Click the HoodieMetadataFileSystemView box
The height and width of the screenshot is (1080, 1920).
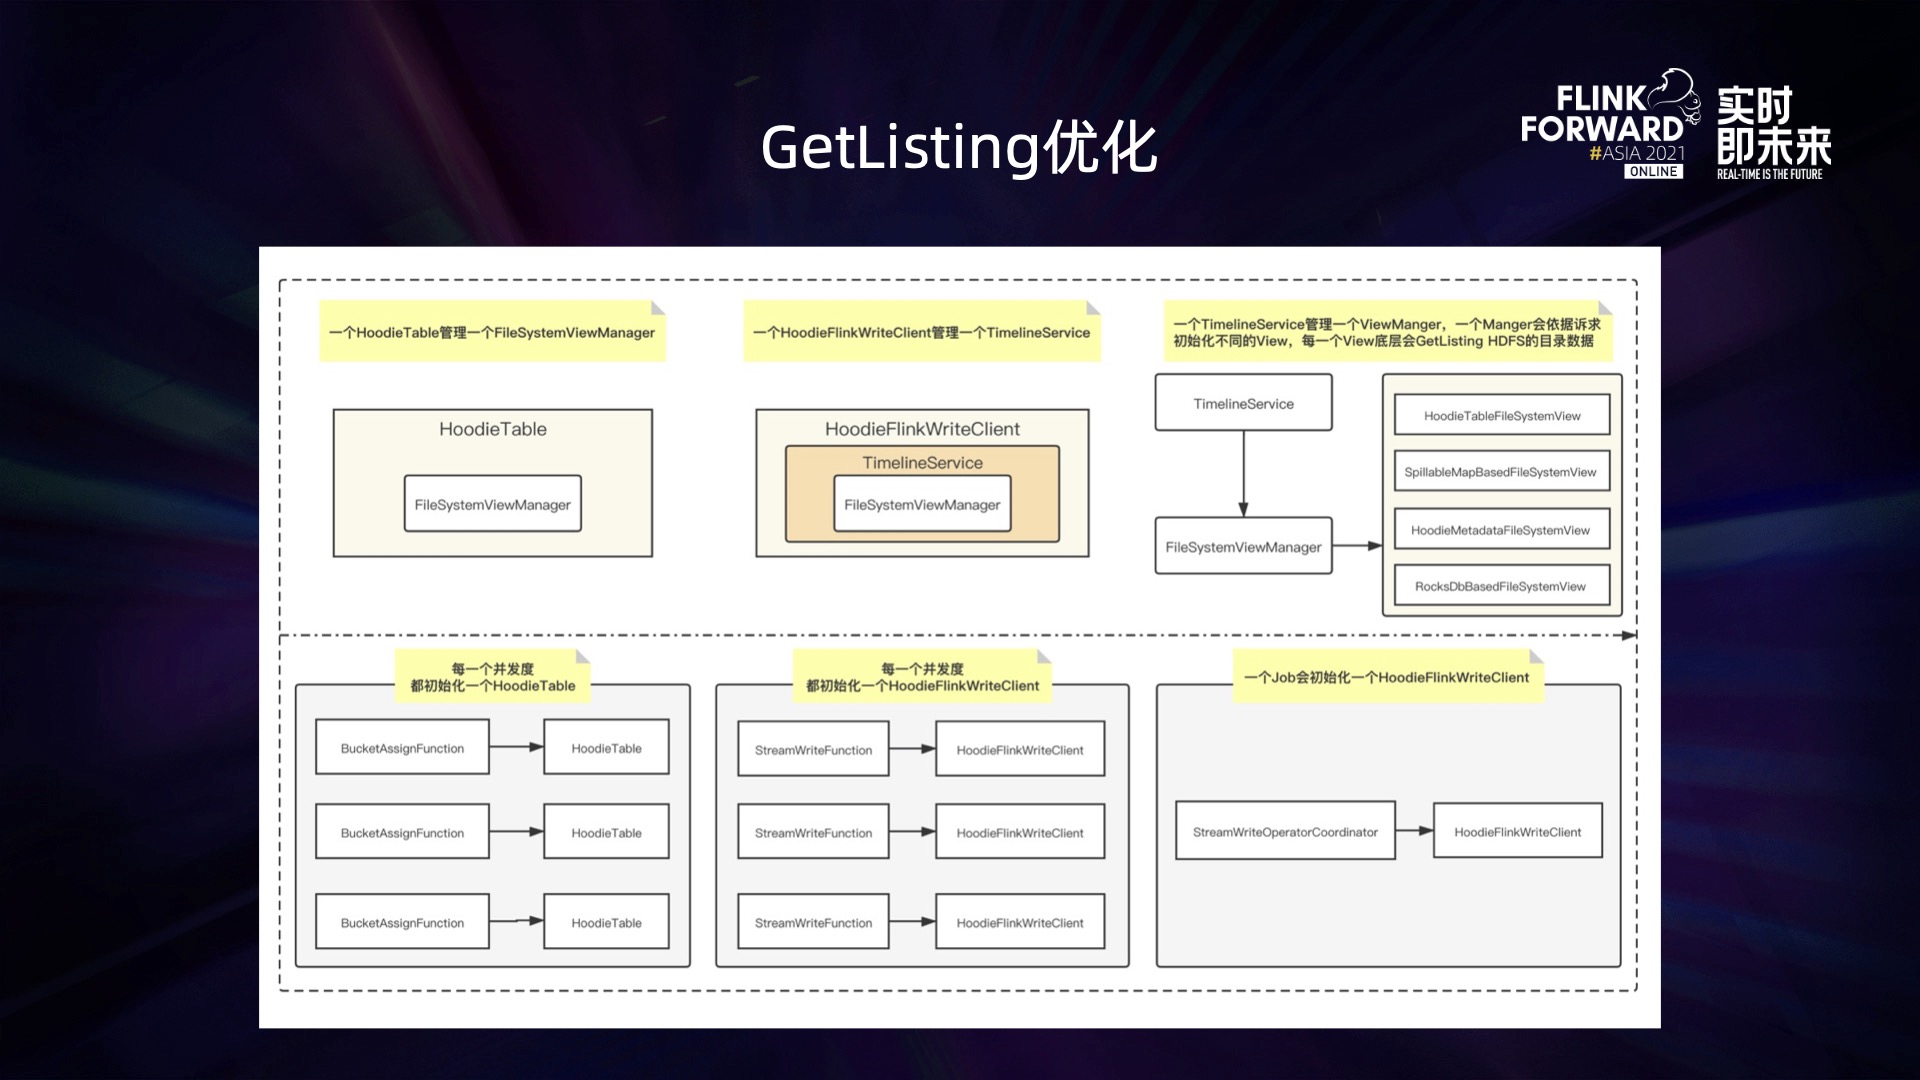(1500, 530)
